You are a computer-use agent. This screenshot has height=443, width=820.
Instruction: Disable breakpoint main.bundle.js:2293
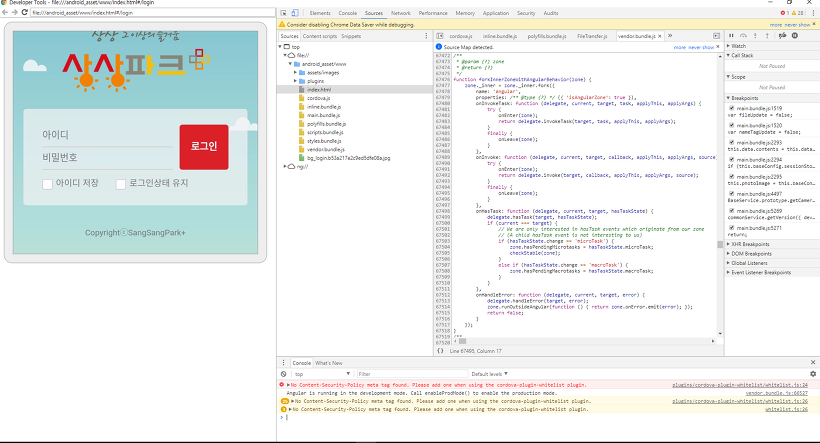(x=732, y=142)
